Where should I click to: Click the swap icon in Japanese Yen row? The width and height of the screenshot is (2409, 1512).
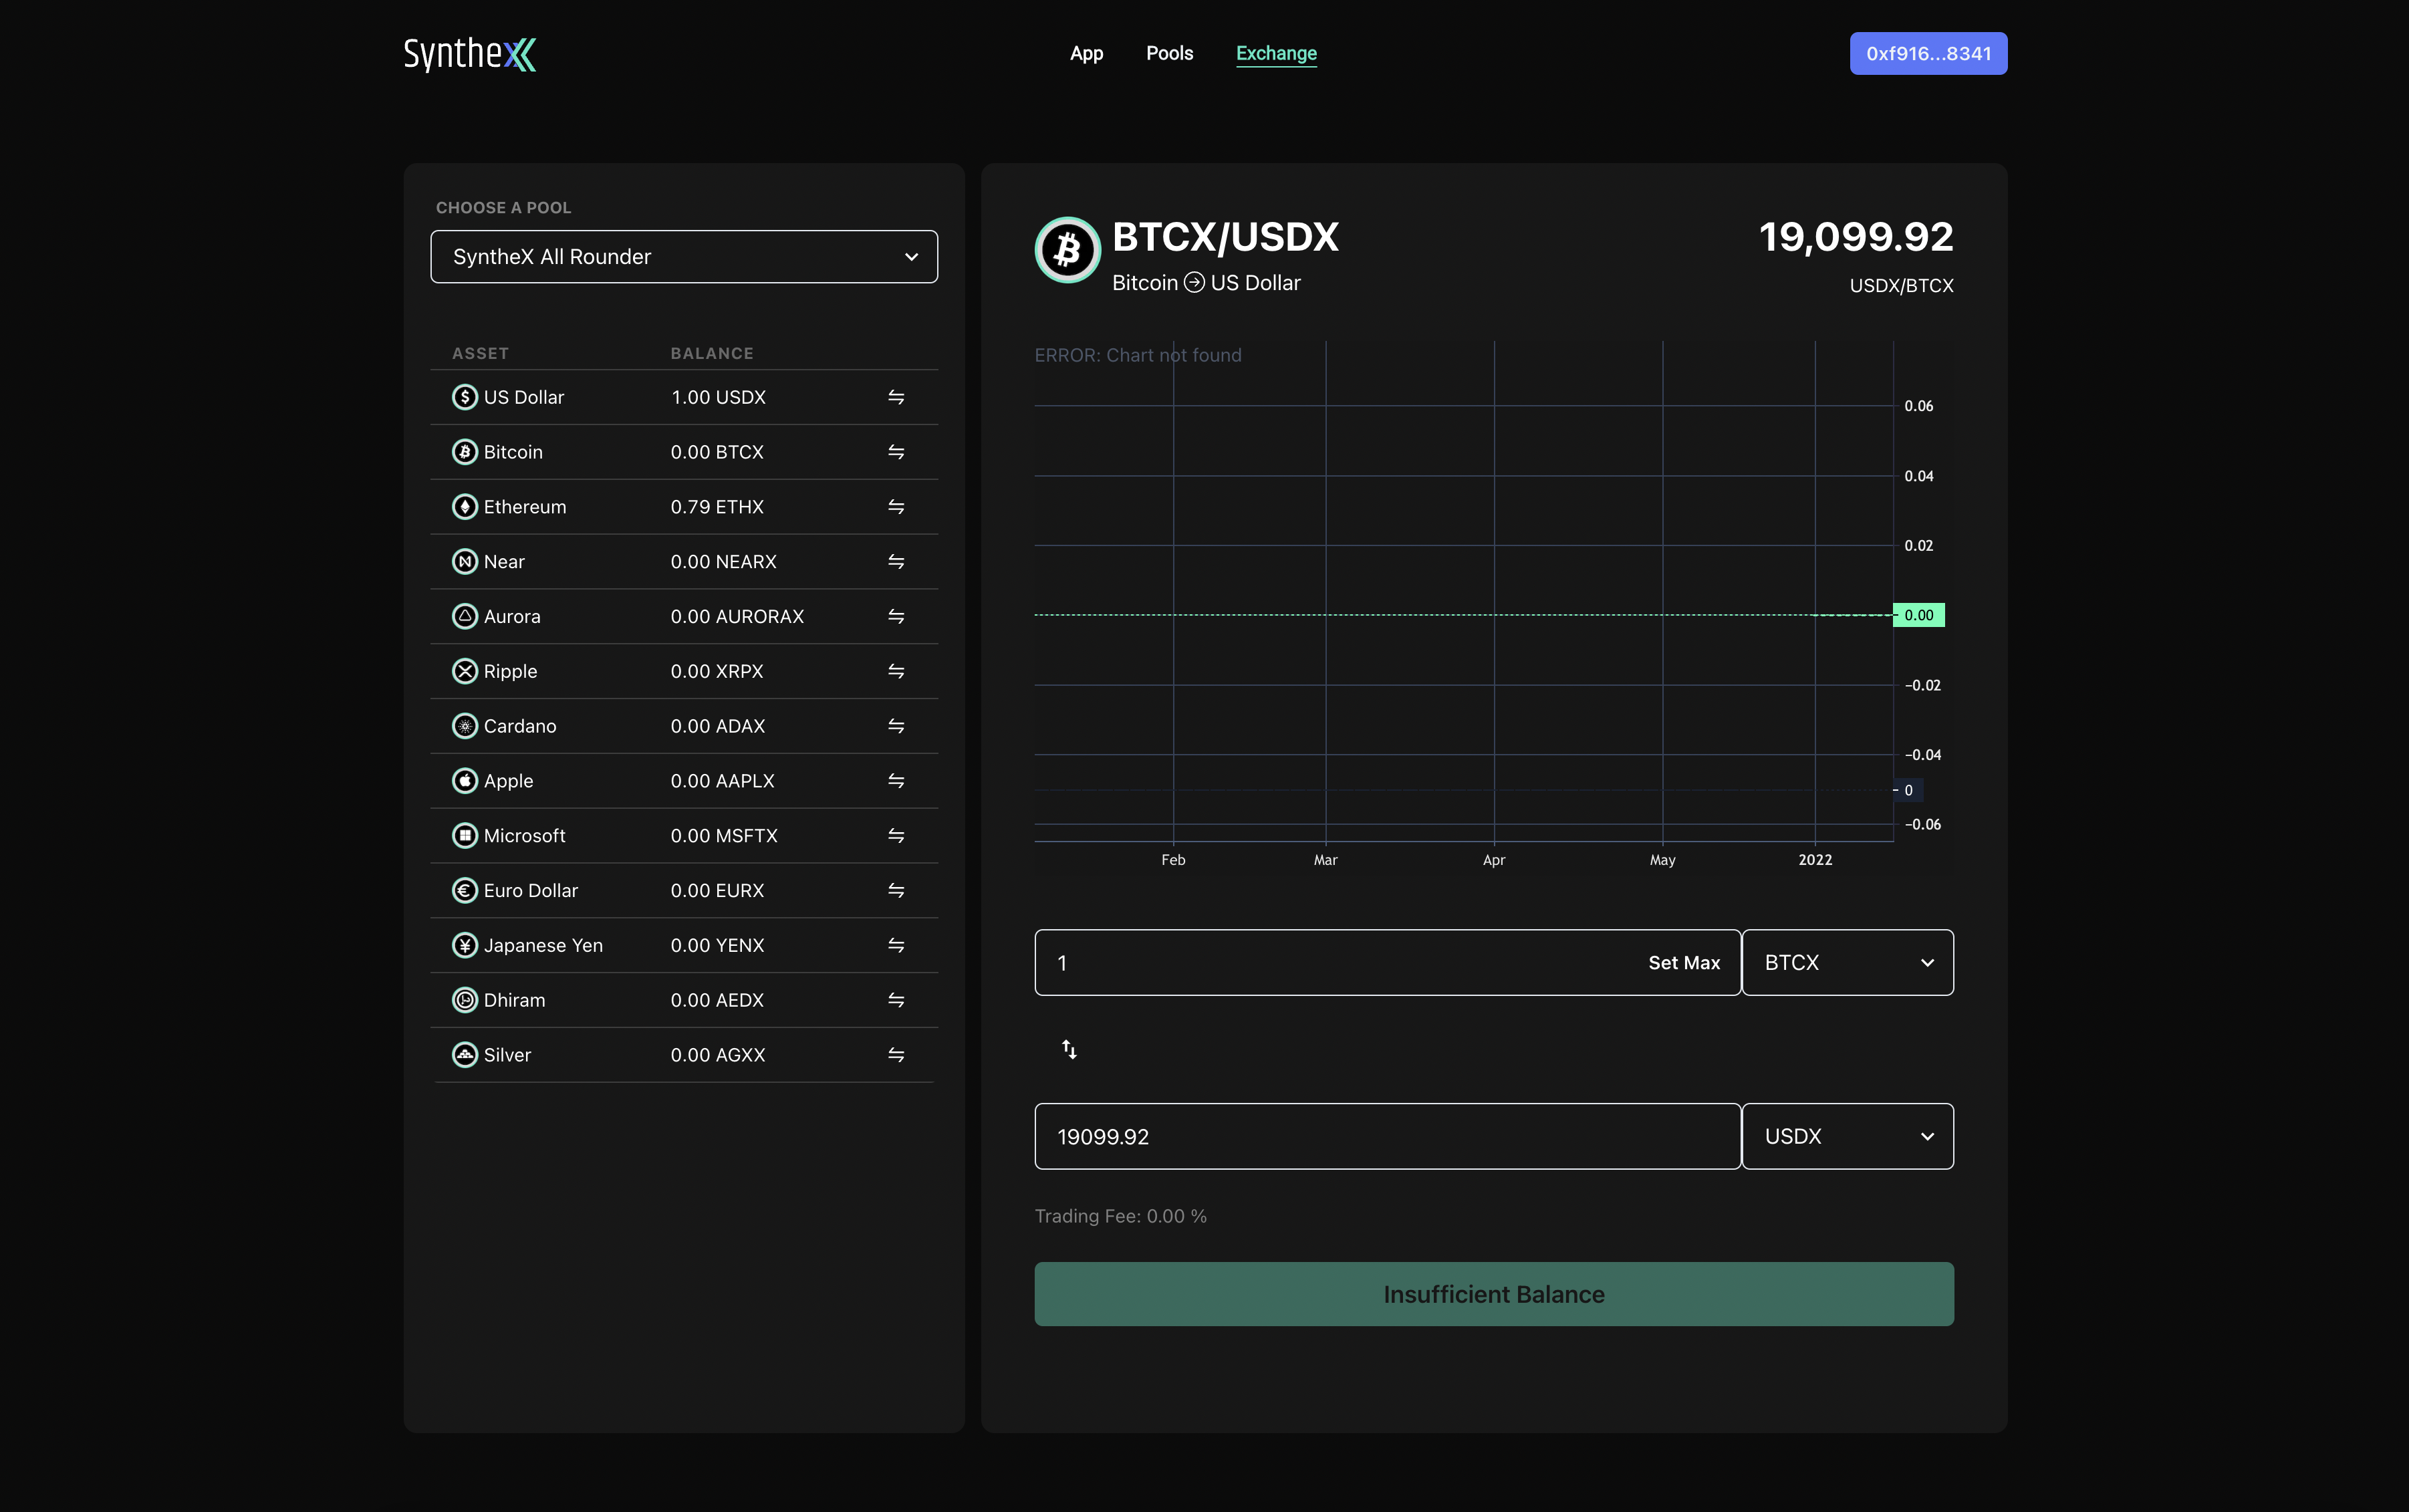click(x=896, y=945)
